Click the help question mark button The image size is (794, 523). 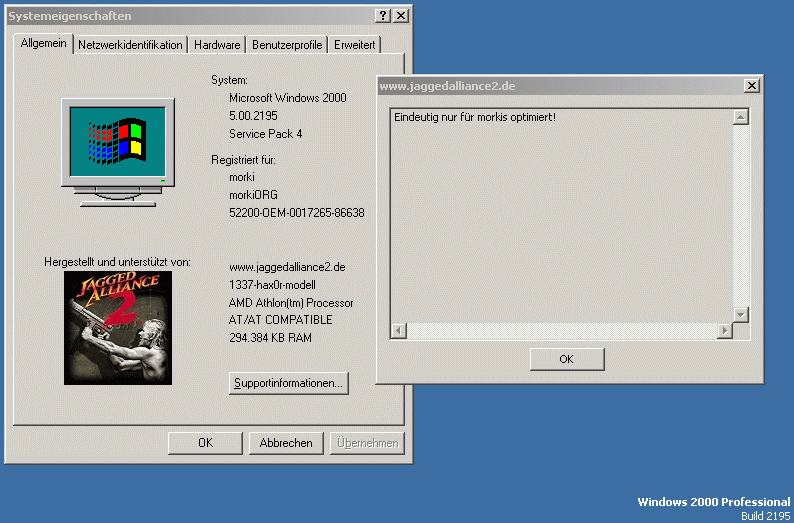[383, 16]
